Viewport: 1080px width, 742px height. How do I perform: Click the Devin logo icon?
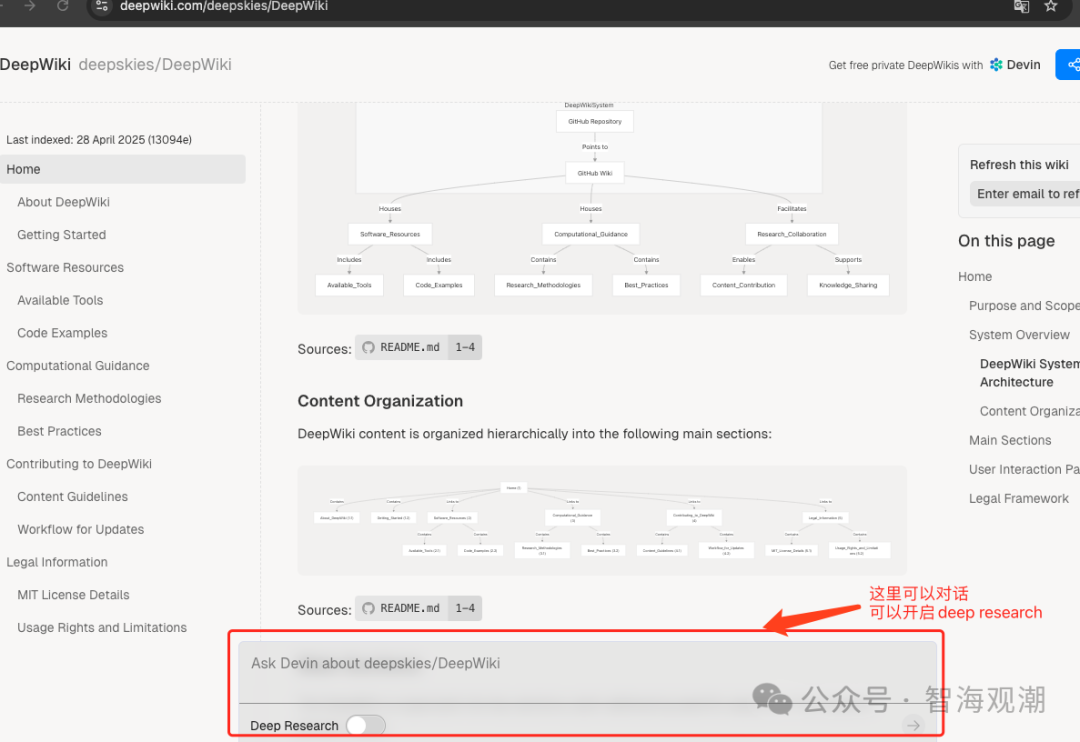click(x=996, y=65)
